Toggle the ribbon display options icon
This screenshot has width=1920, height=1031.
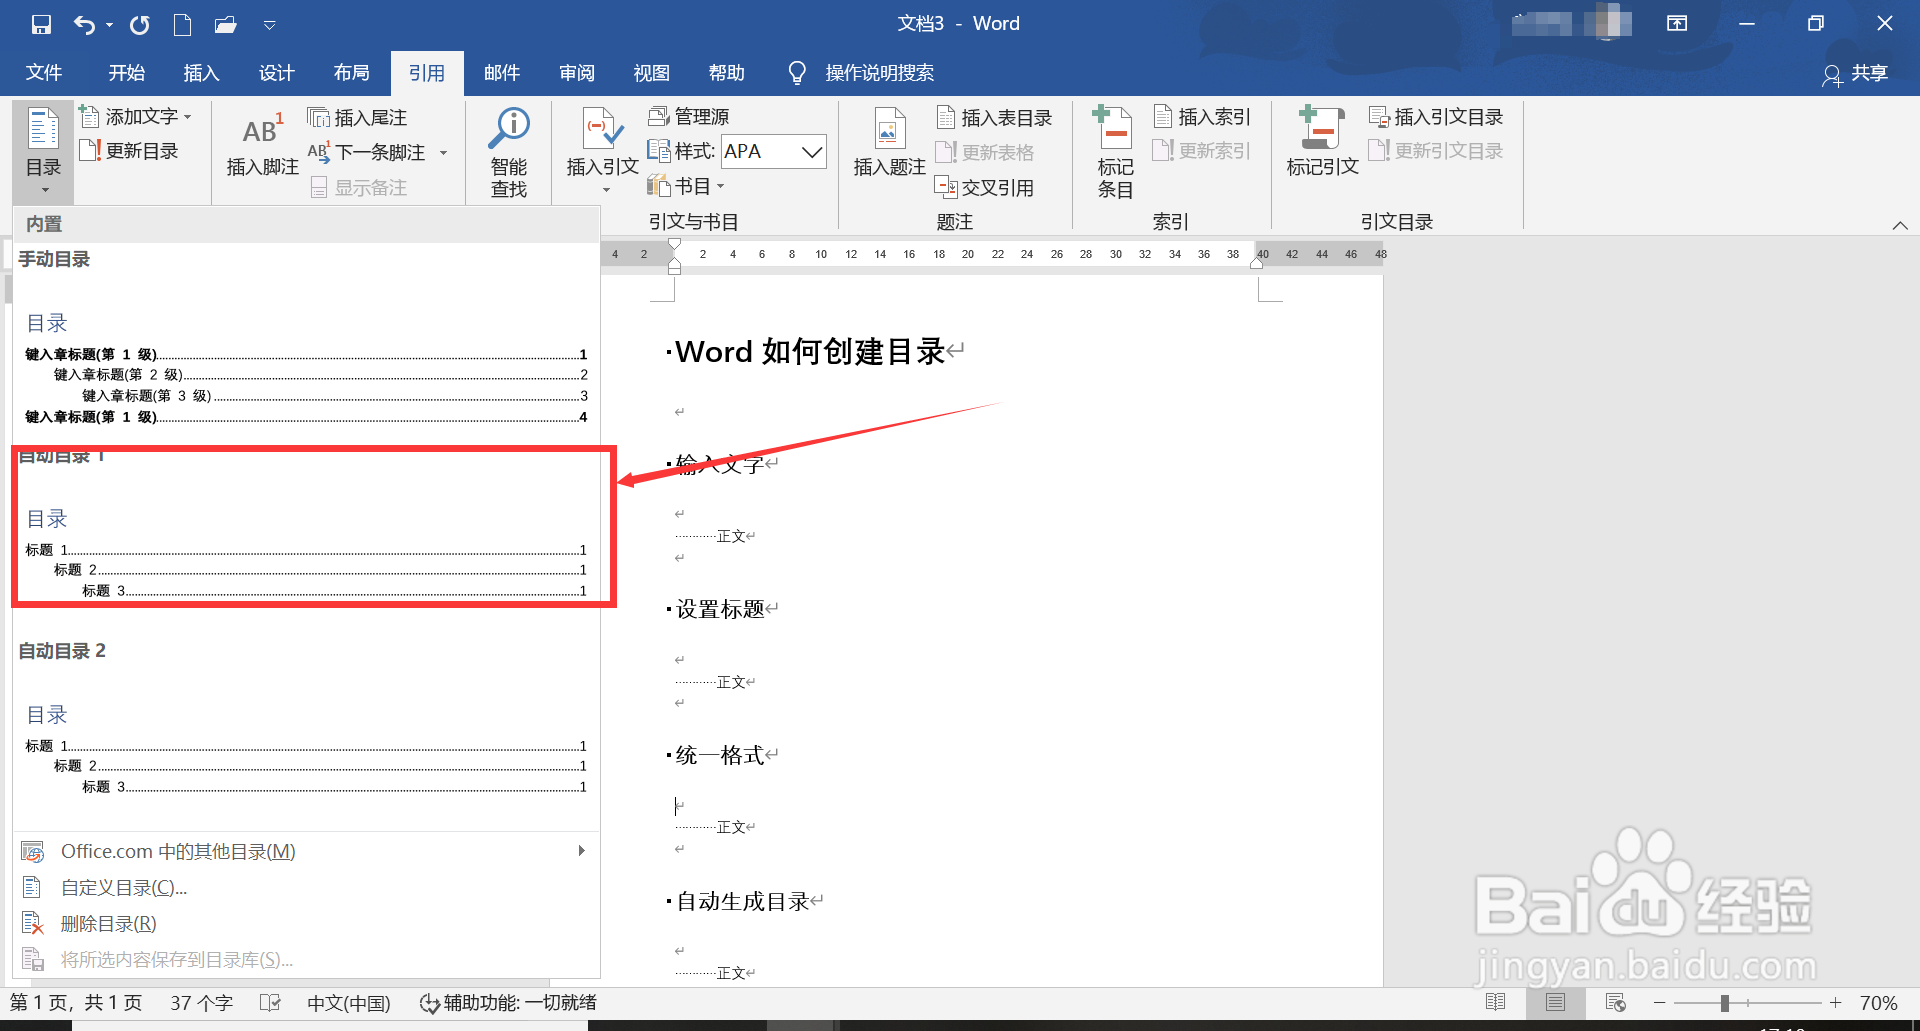point(1677,24)
